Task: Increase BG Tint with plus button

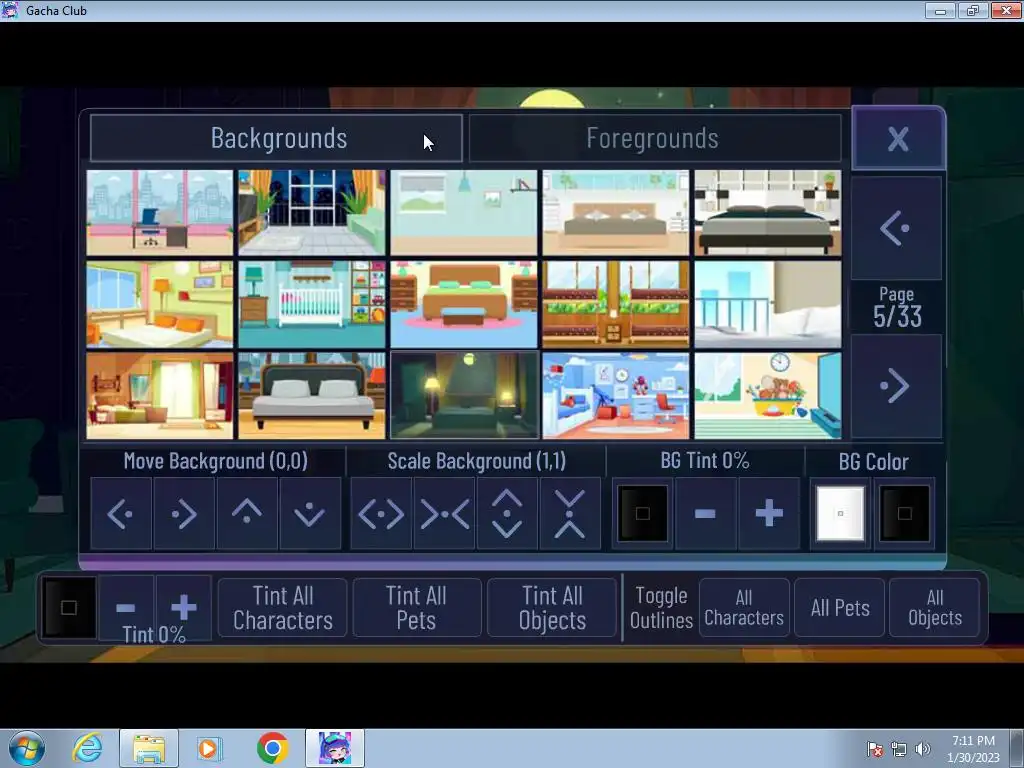Action: pyautogui.click(x=769, y=514)
